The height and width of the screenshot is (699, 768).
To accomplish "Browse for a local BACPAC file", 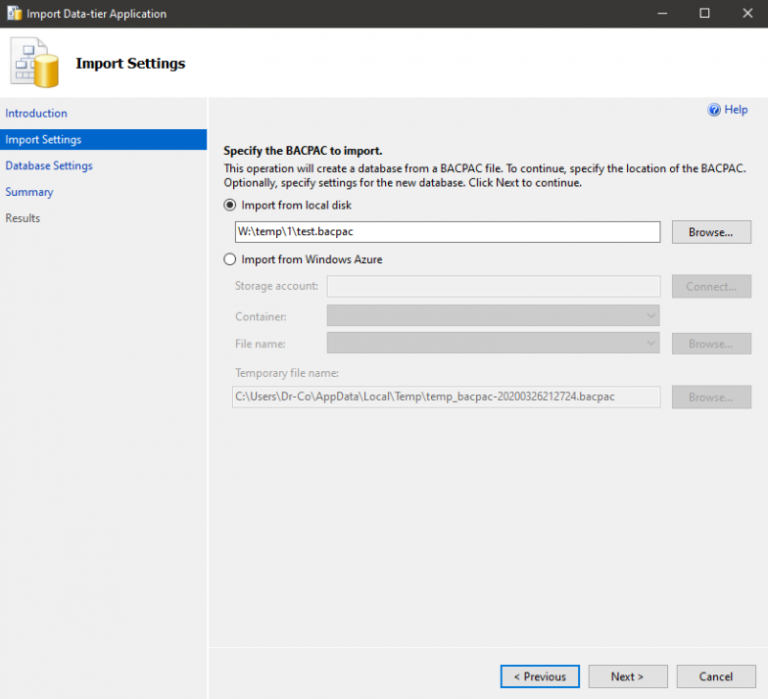I will pyautogui.click(x=711, y=232).
